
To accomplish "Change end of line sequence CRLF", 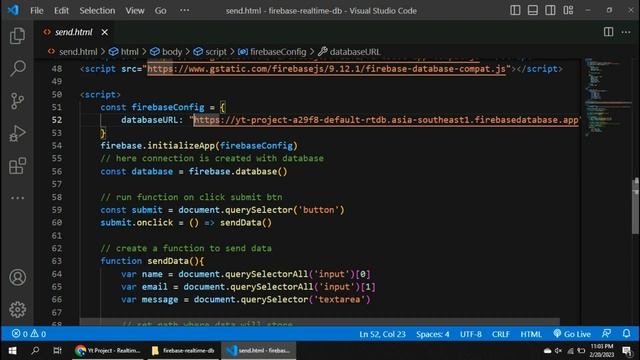I will 500,334.
